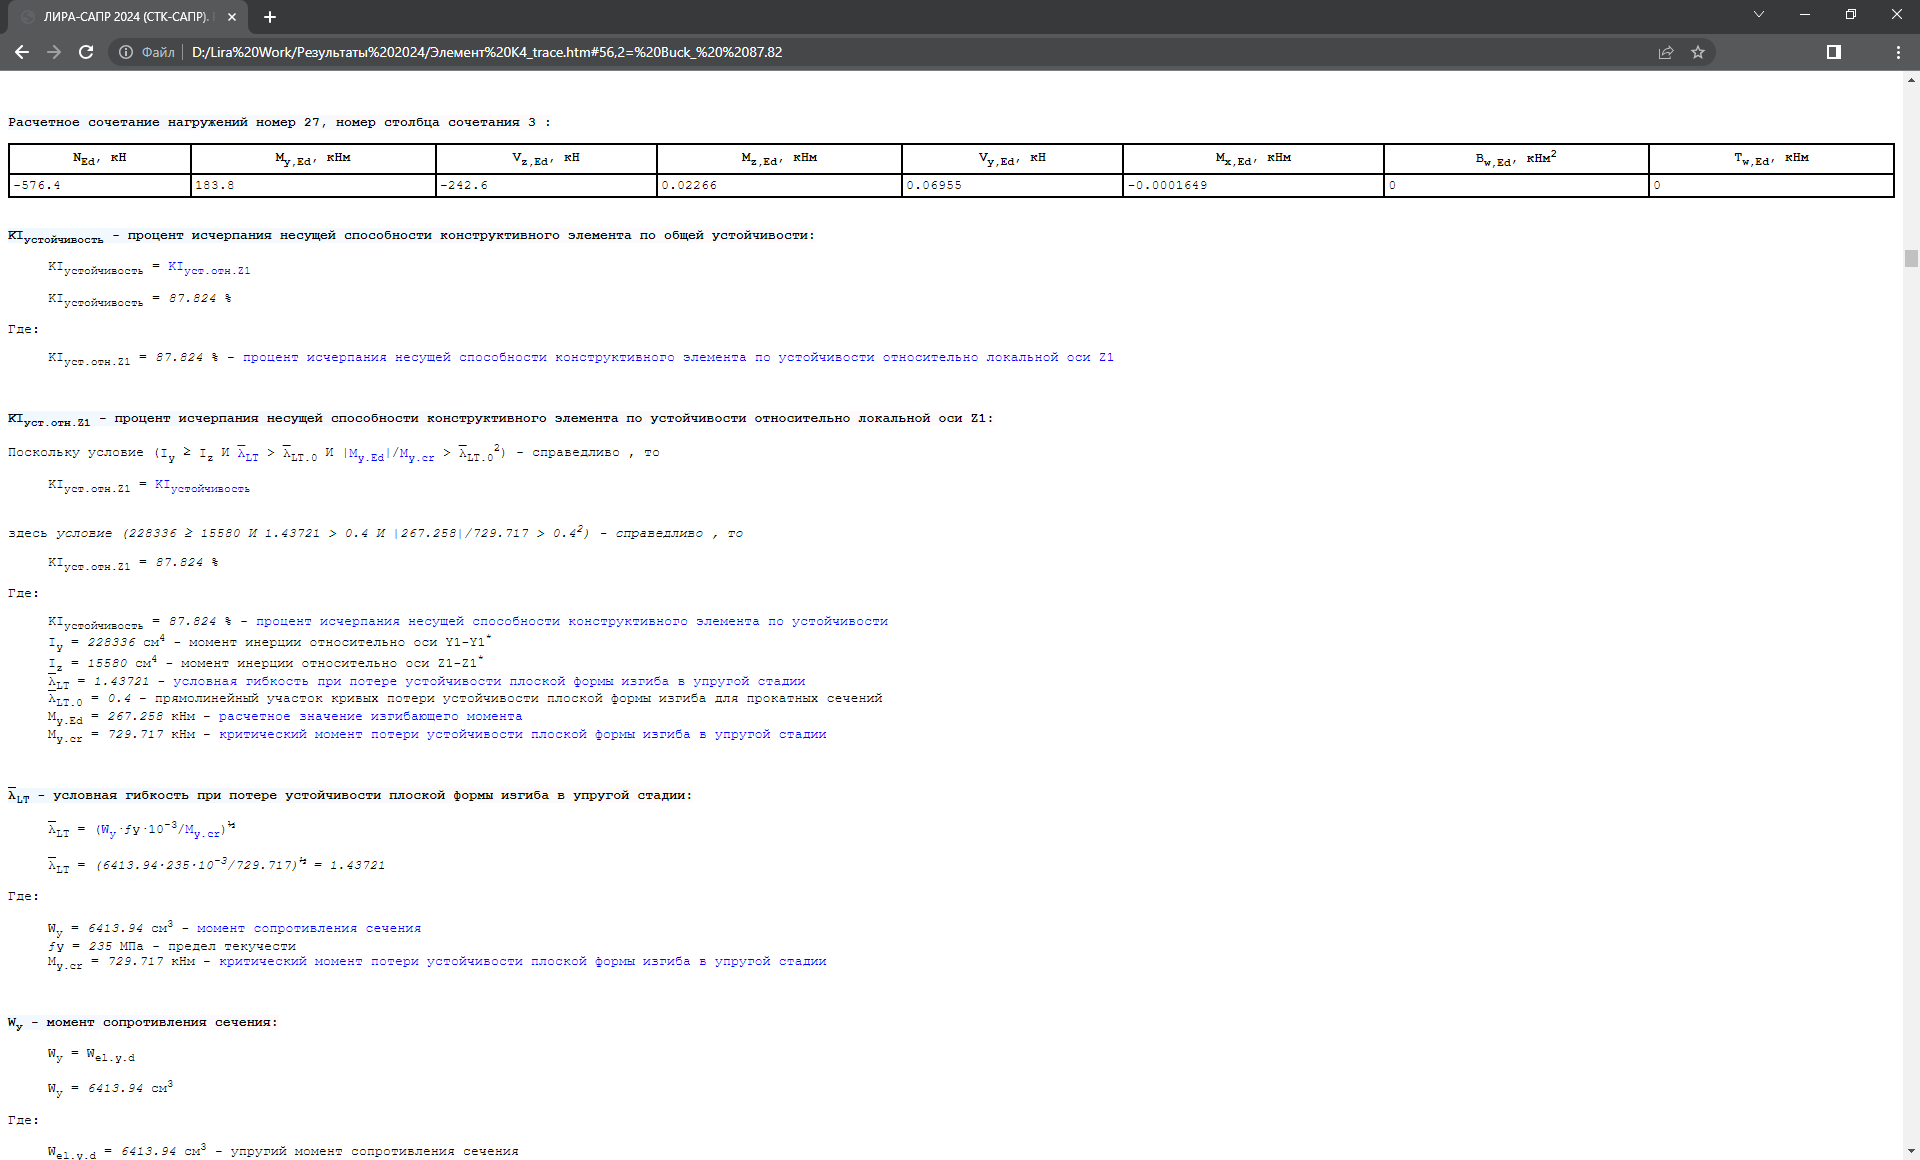
Task: Open new tab with plus button
Action: coord(270,17)
